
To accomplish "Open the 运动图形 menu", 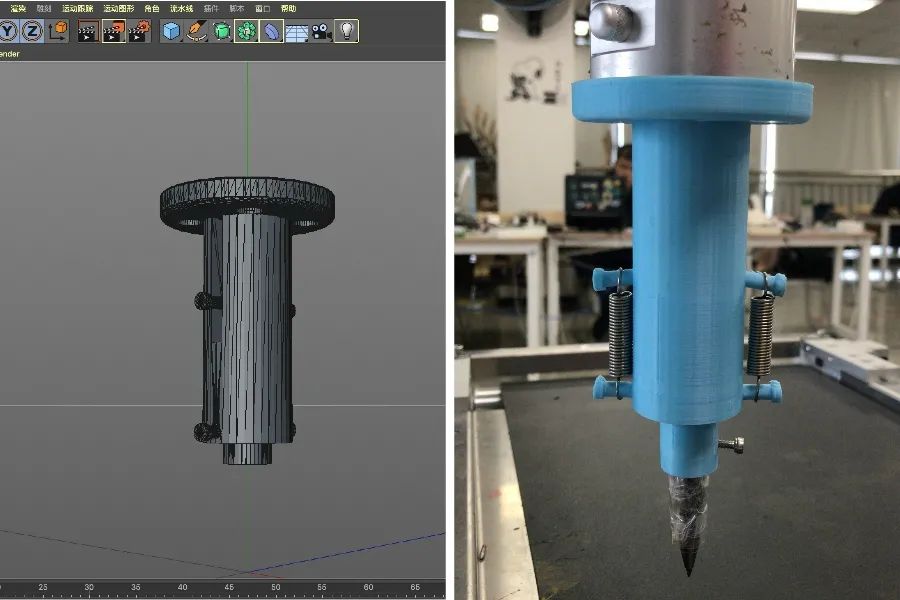I will [x=119, y=8].
